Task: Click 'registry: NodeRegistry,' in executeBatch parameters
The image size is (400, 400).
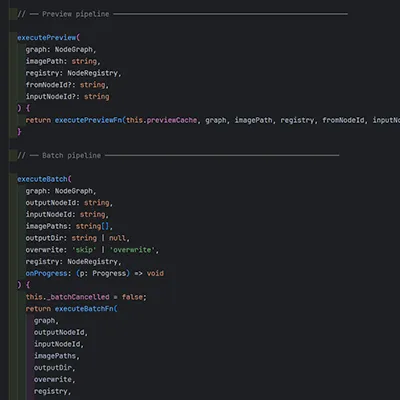Action: pyautogui.click(x=74, y=262)
